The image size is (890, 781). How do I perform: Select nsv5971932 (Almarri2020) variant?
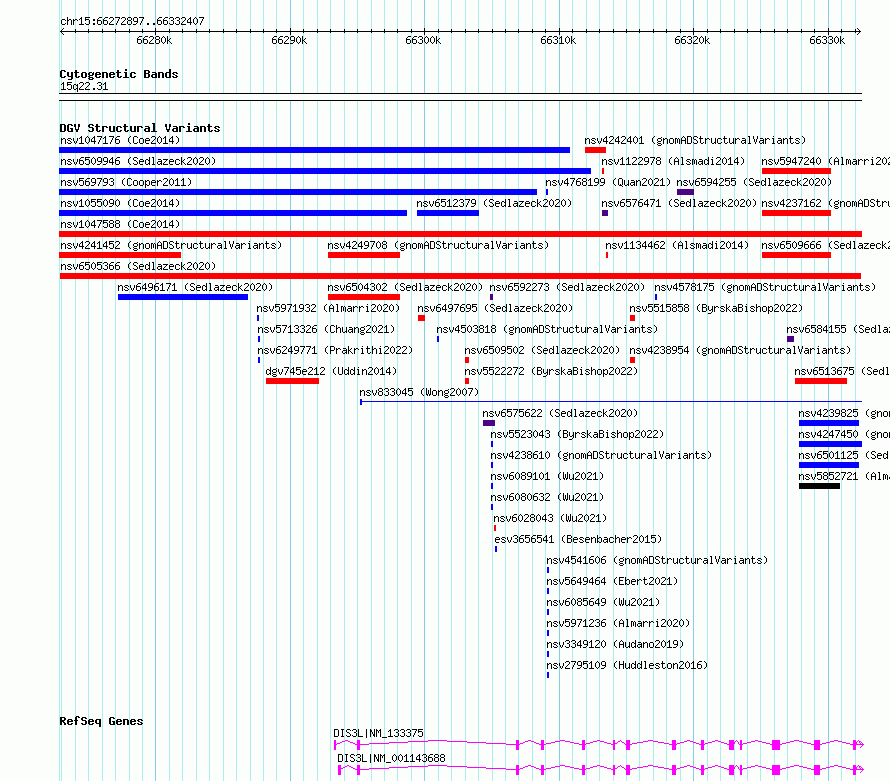[328, 308]
